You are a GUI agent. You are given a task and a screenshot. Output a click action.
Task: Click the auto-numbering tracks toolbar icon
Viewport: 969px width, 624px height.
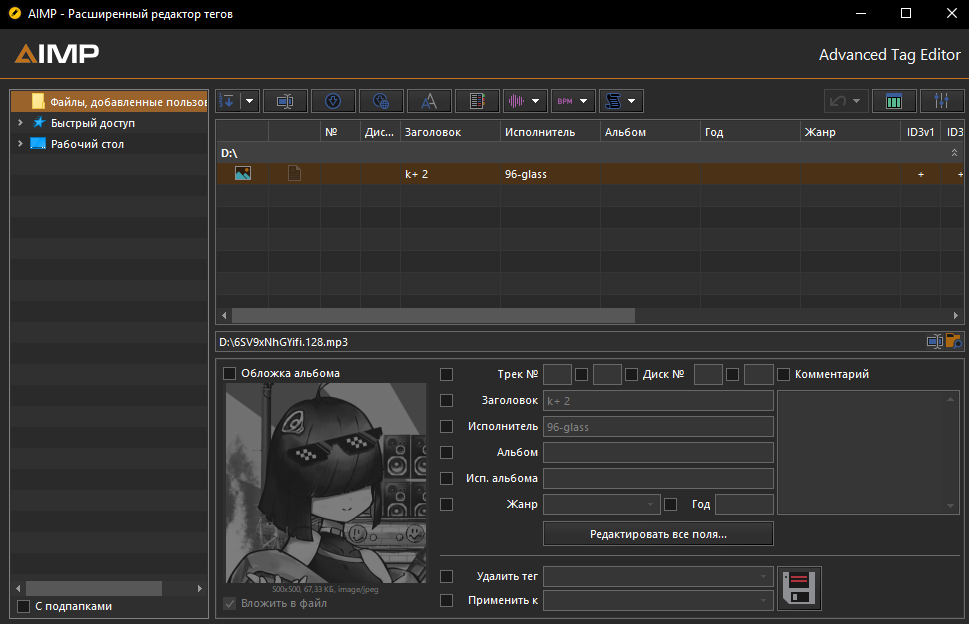(x=227, y=101)
